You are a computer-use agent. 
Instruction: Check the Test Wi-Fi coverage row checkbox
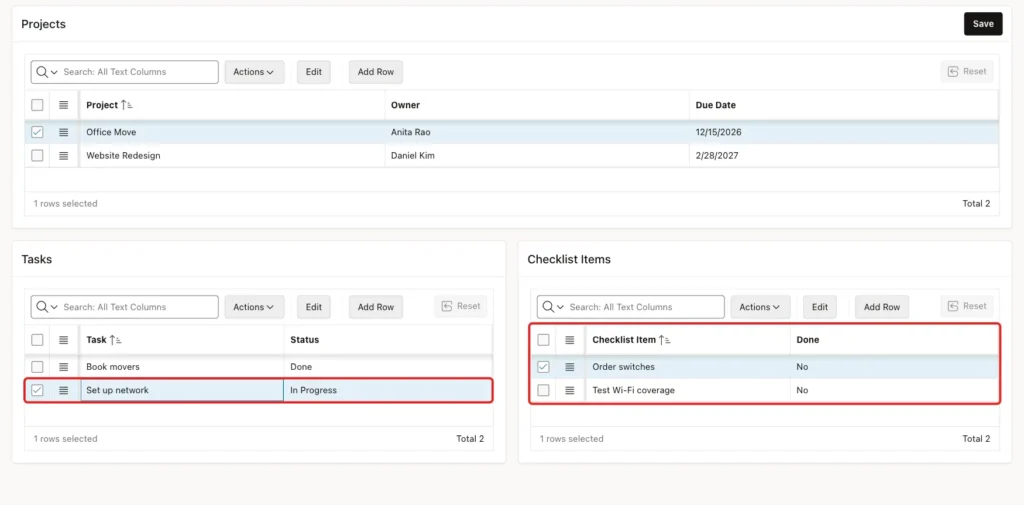543,390
